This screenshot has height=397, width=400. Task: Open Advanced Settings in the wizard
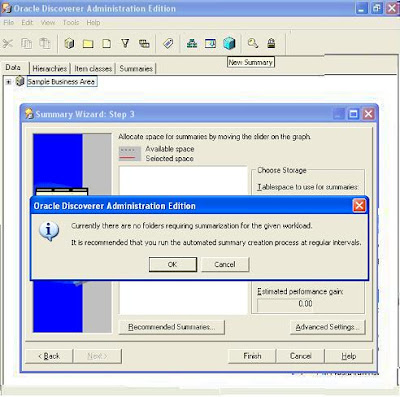coord(327,327)
